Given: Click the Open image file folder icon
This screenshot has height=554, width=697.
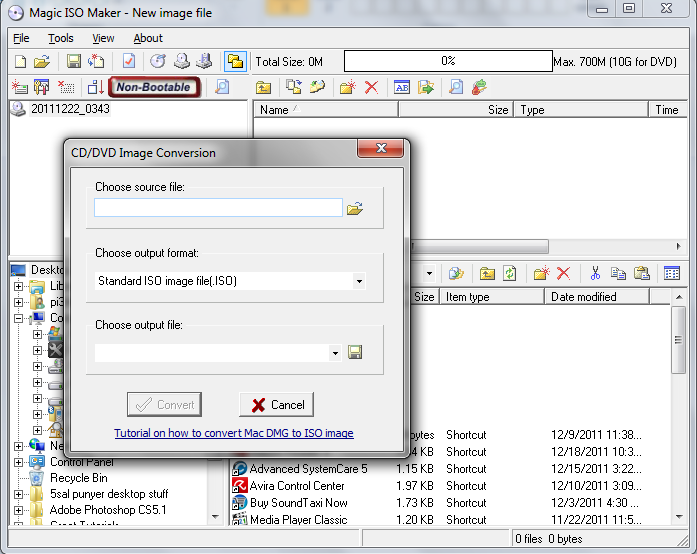Looking at the screenshot, I should [x=42, y=61].
